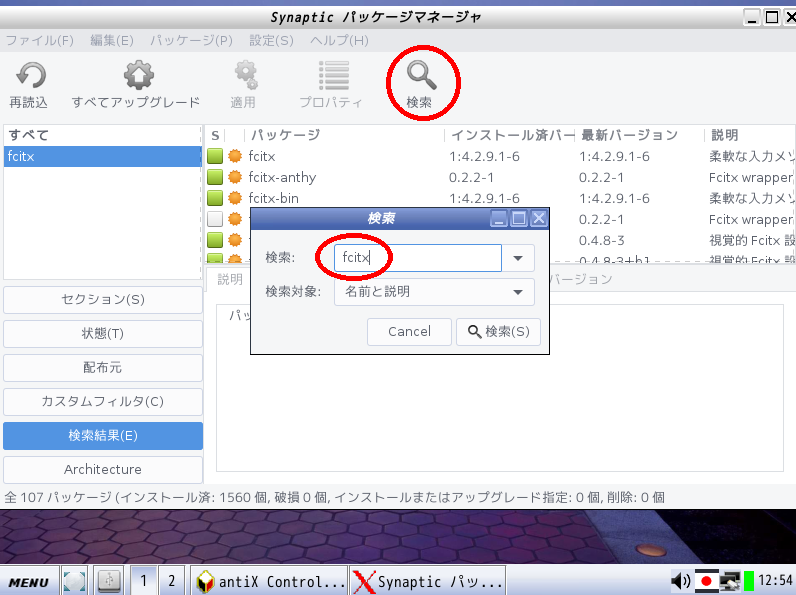The image size is (796, 595).
Task: Click the 再読込 reload toolbar icon
Action: pos(30,76)
